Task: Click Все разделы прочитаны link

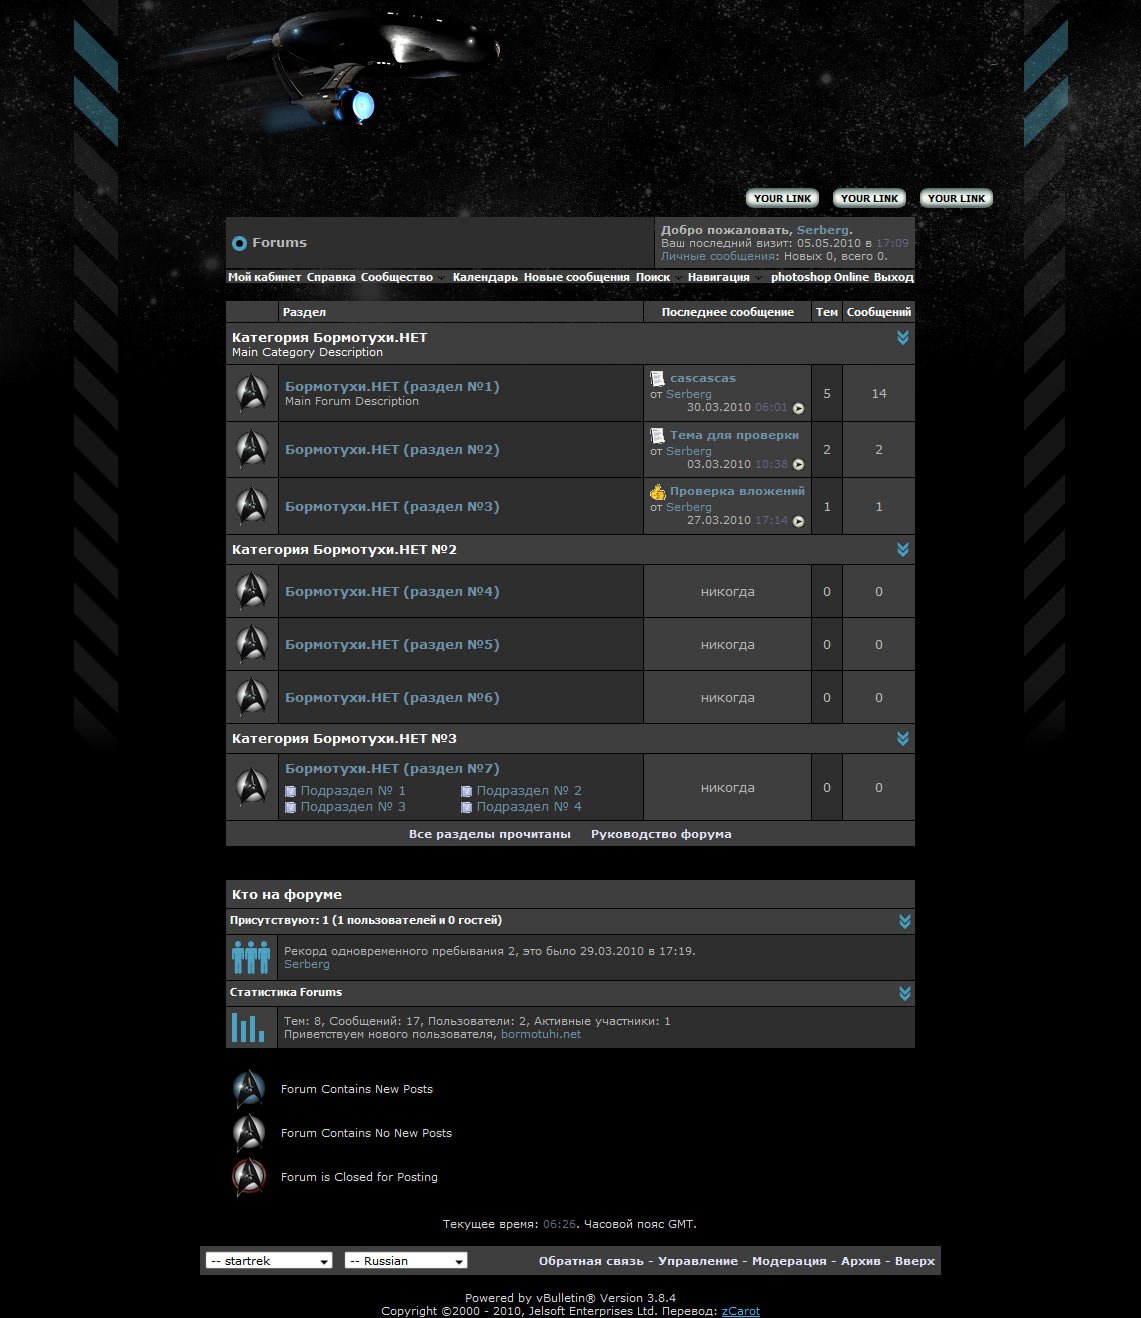Action: [490, 834]
